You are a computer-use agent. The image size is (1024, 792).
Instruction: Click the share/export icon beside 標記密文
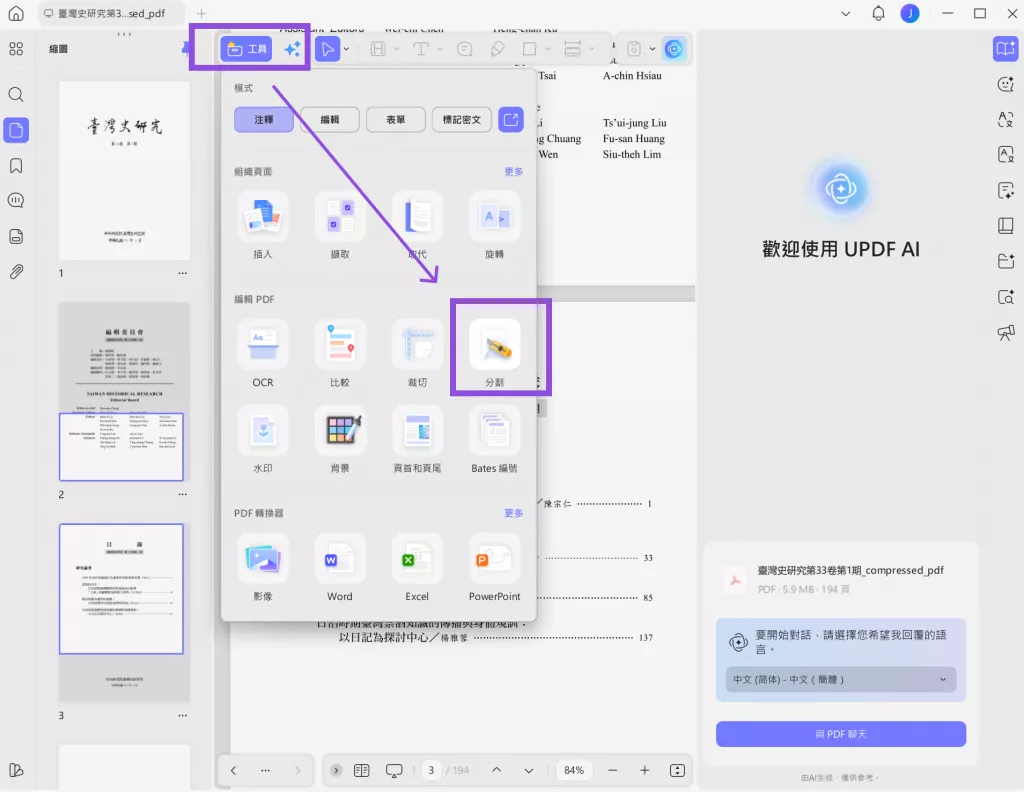[x=511, y=119]
